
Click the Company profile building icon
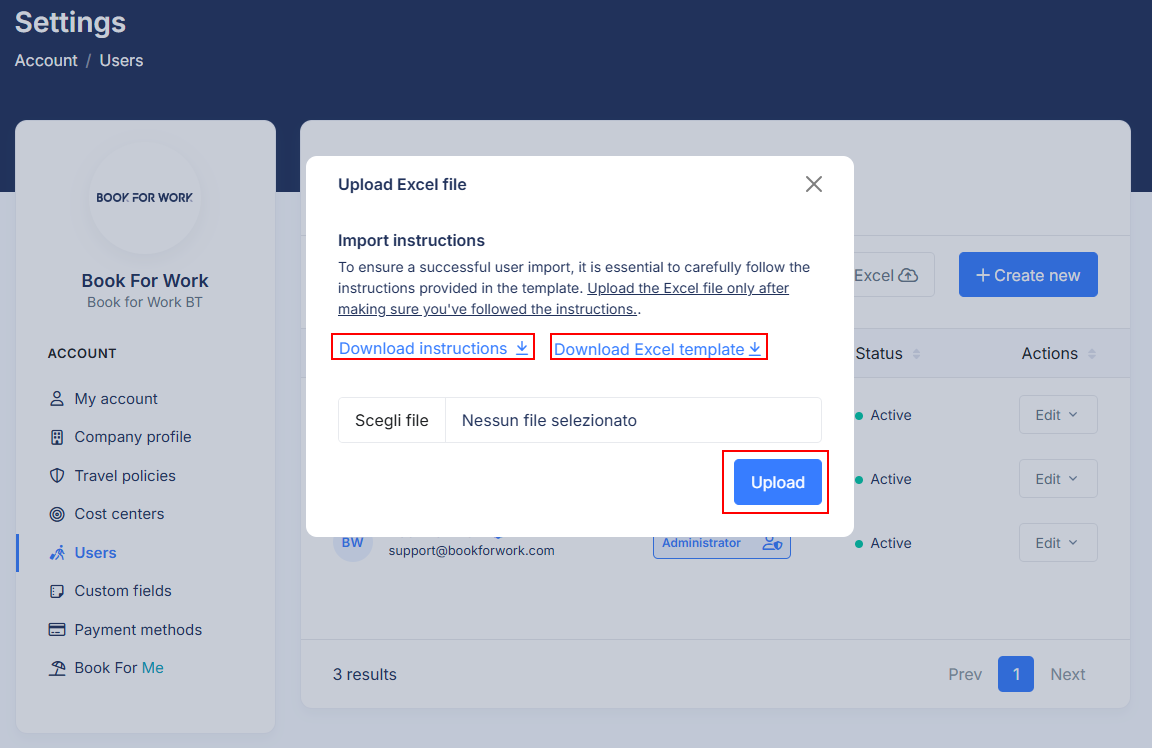(x=57, y=437)
